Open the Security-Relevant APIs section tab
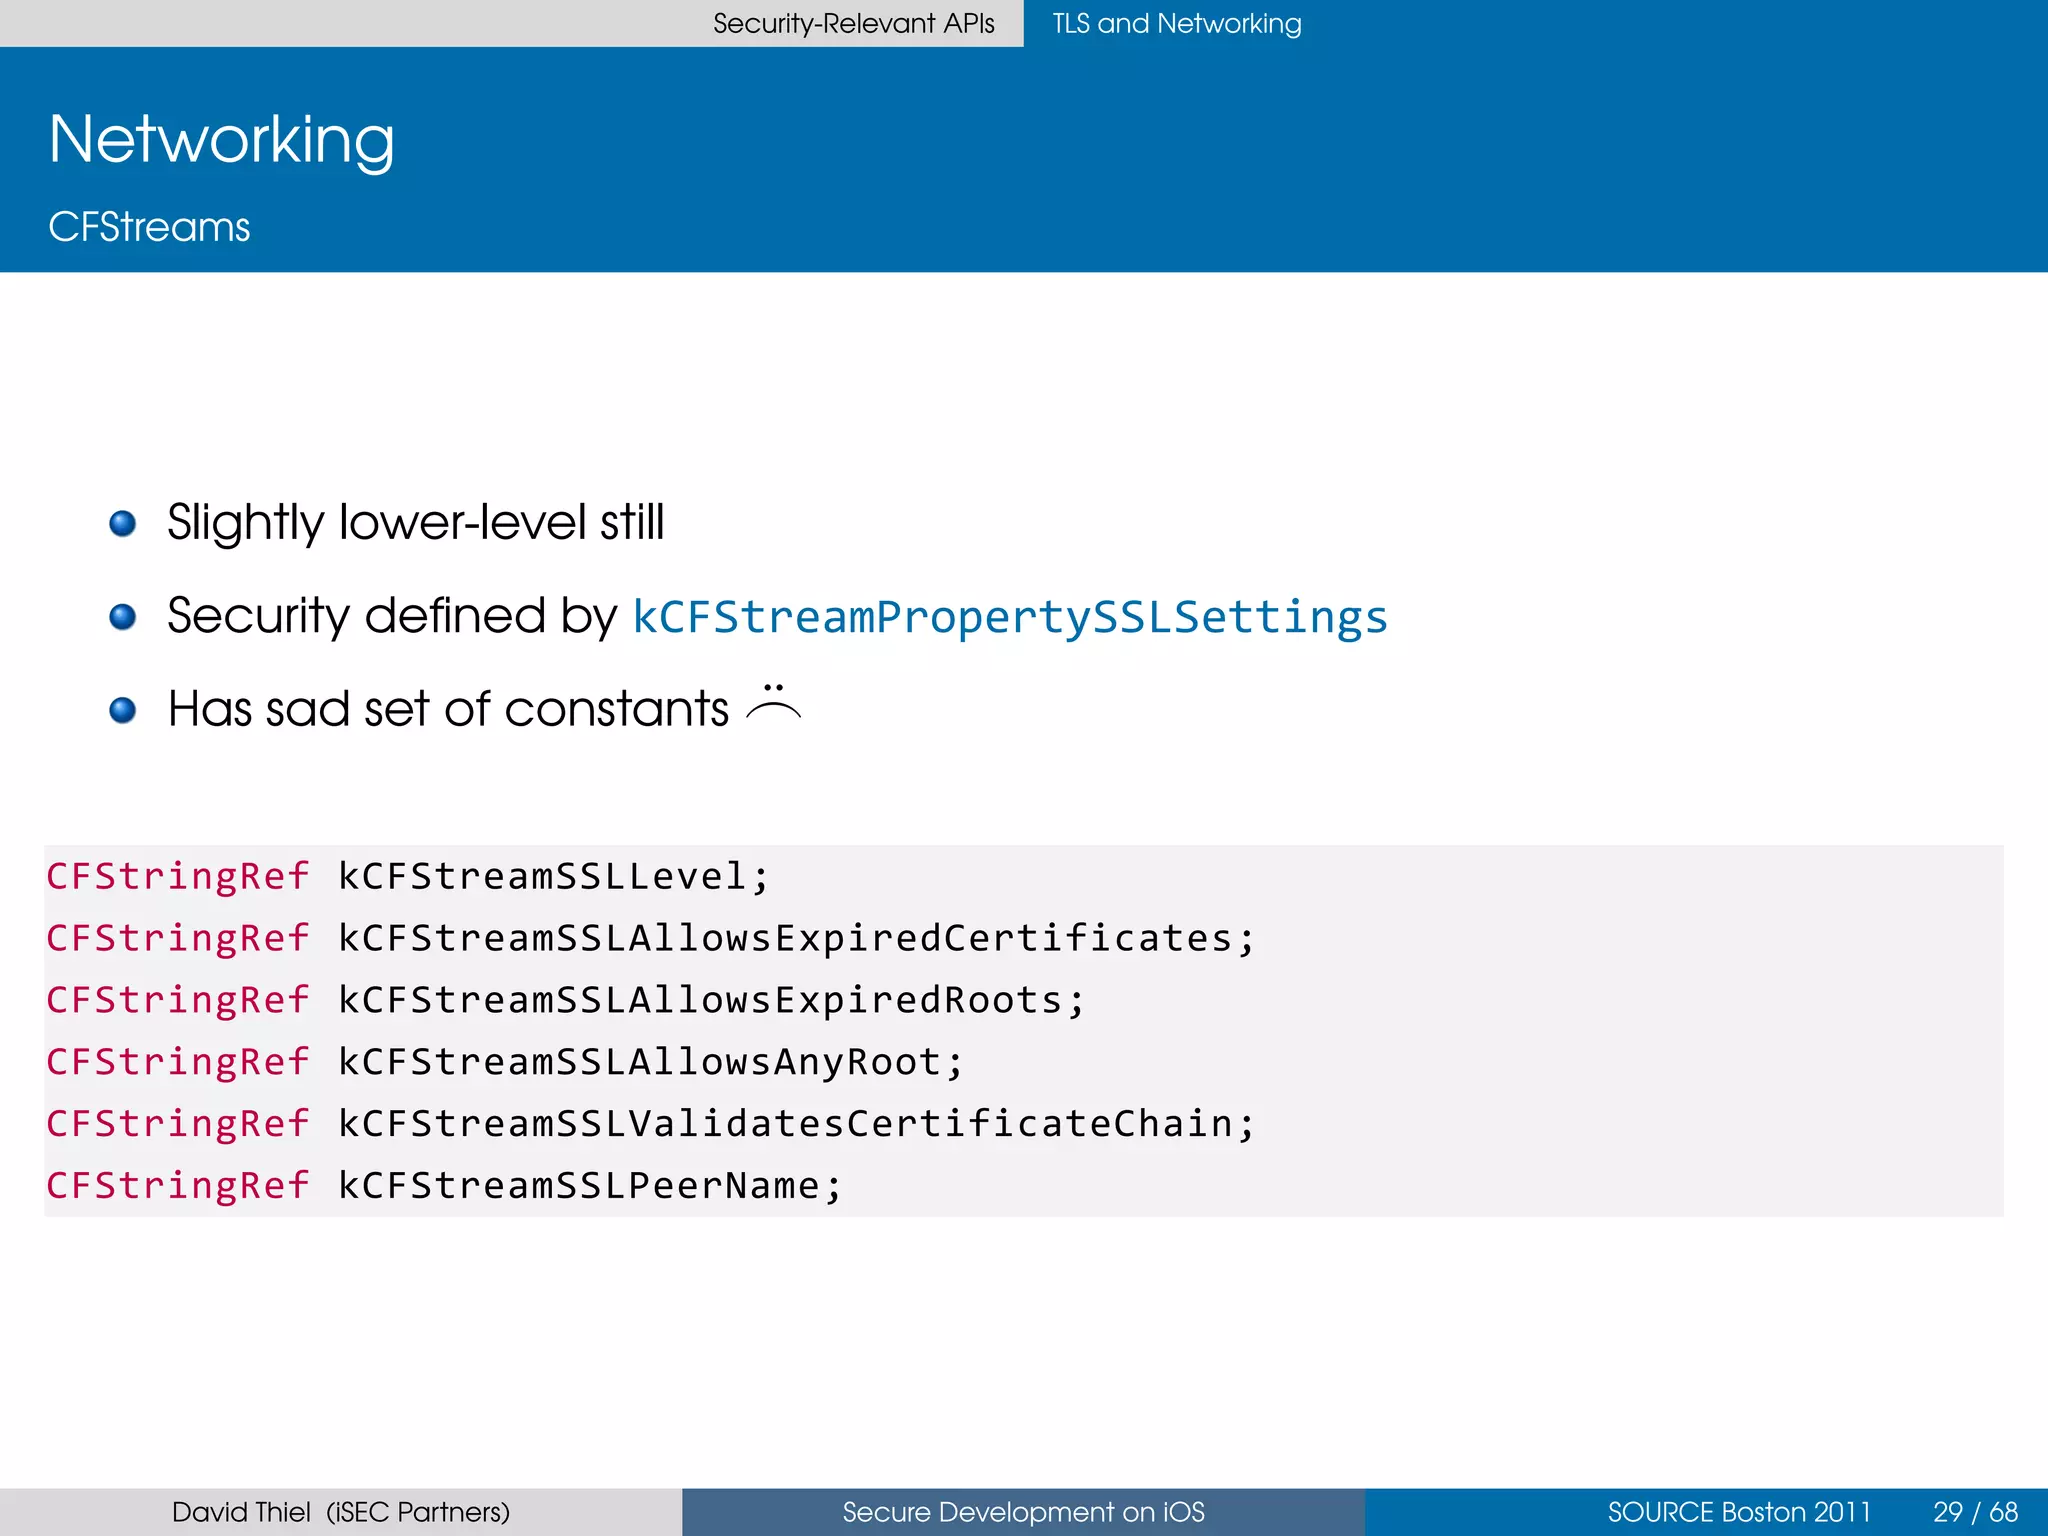The width and height of the screenshot is (2048, 1536). 853,23
